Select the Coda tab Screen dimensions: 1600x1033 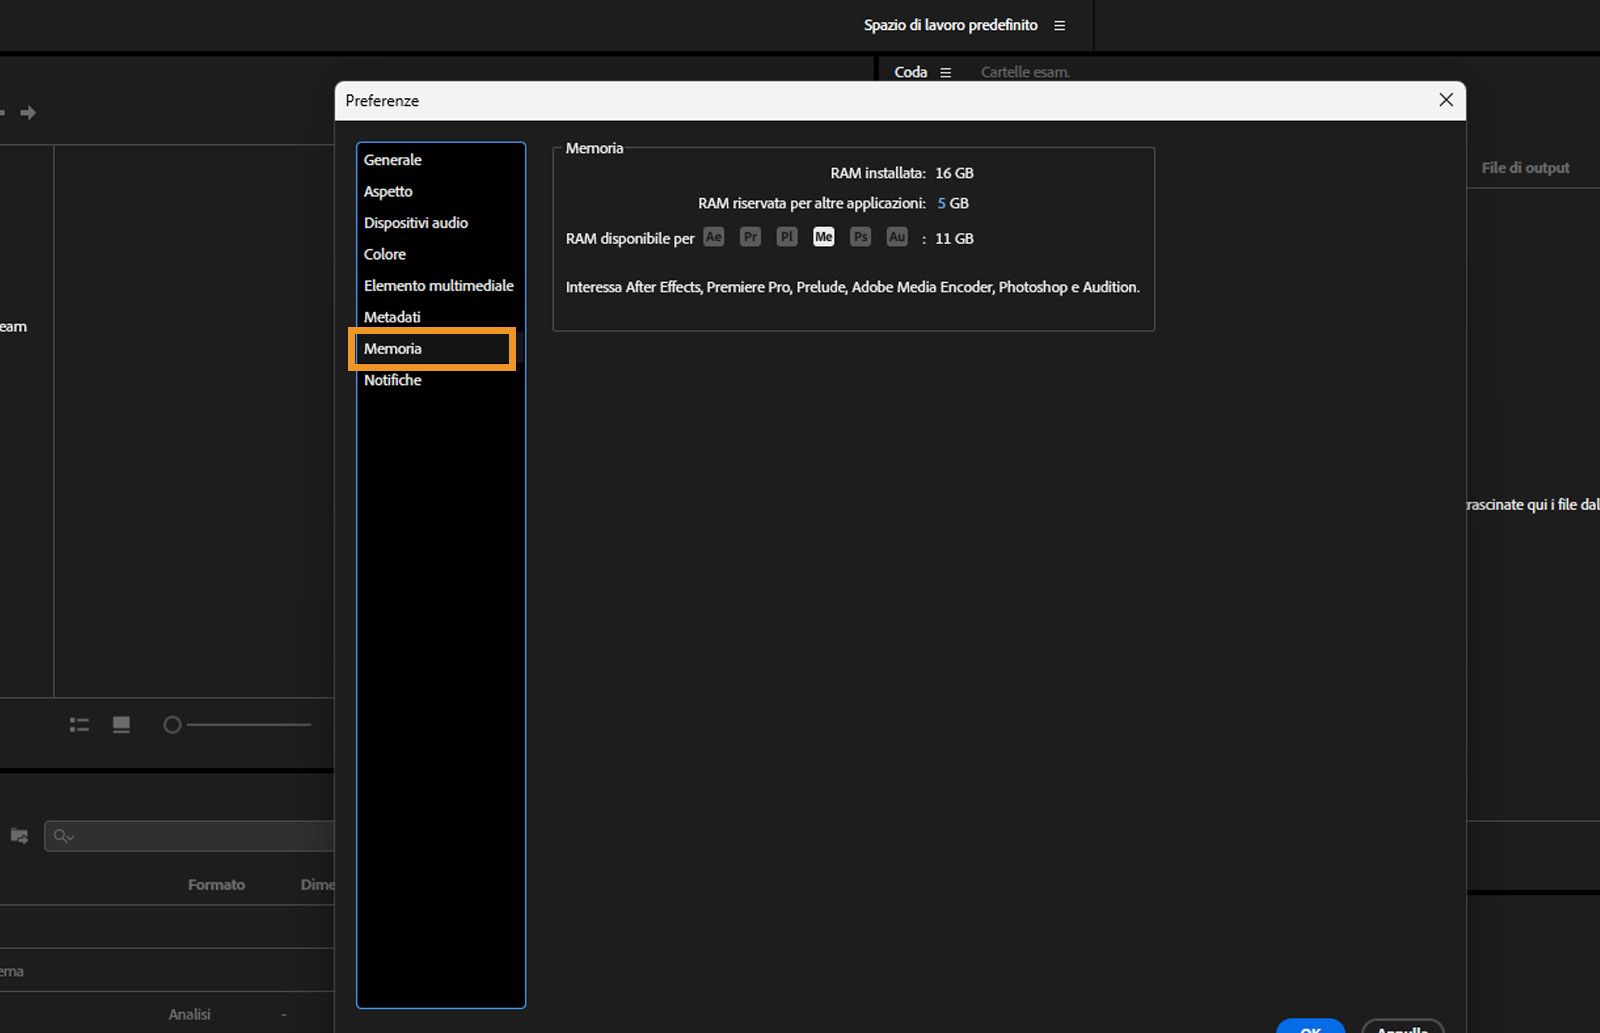(x=910, y=71)
